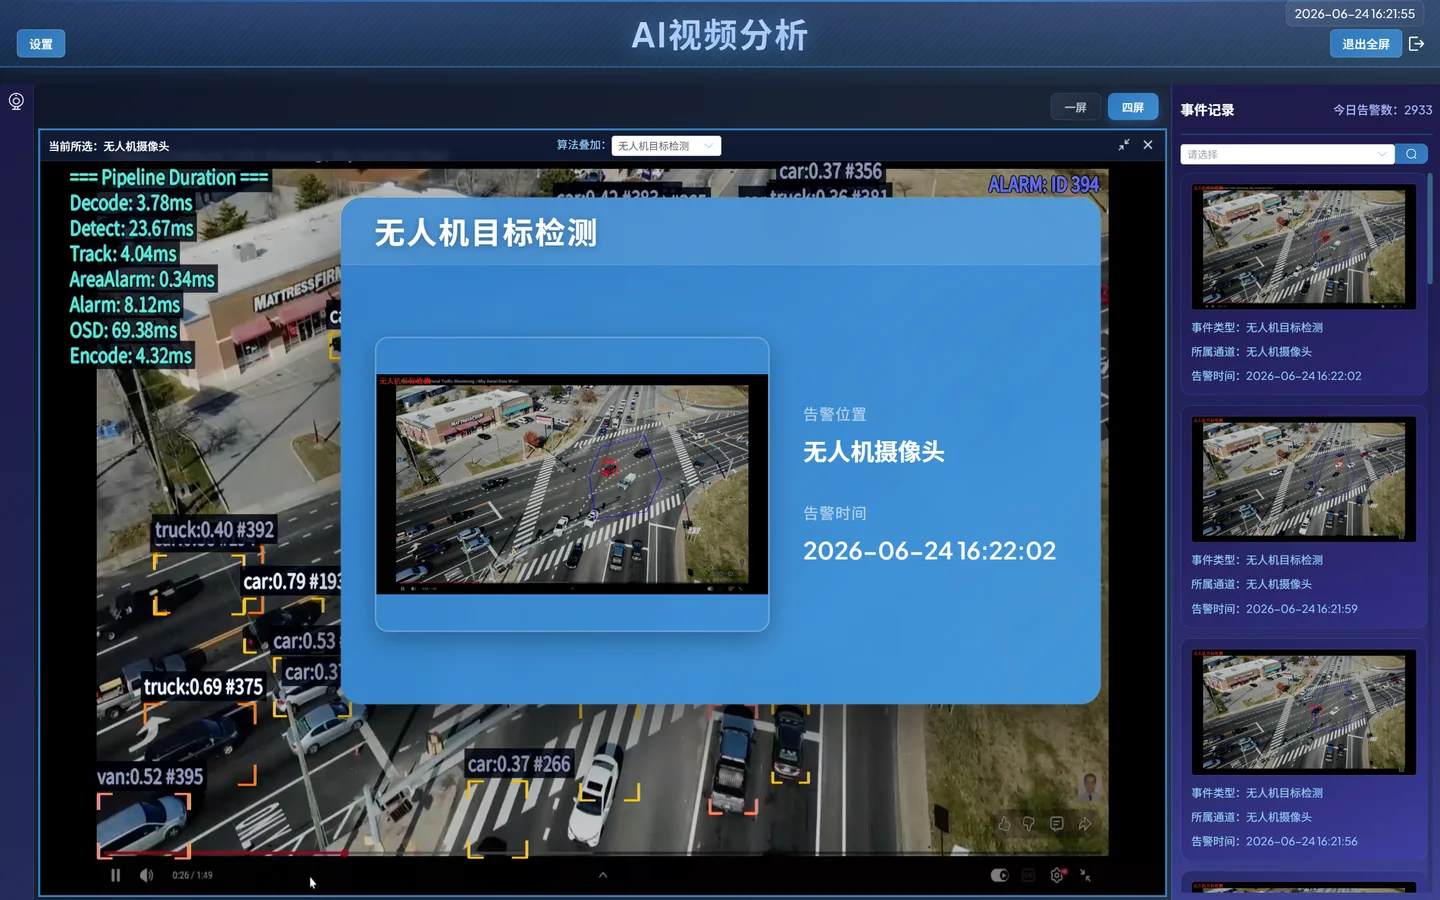
Task: Pause the video playback
Action: 115,875
